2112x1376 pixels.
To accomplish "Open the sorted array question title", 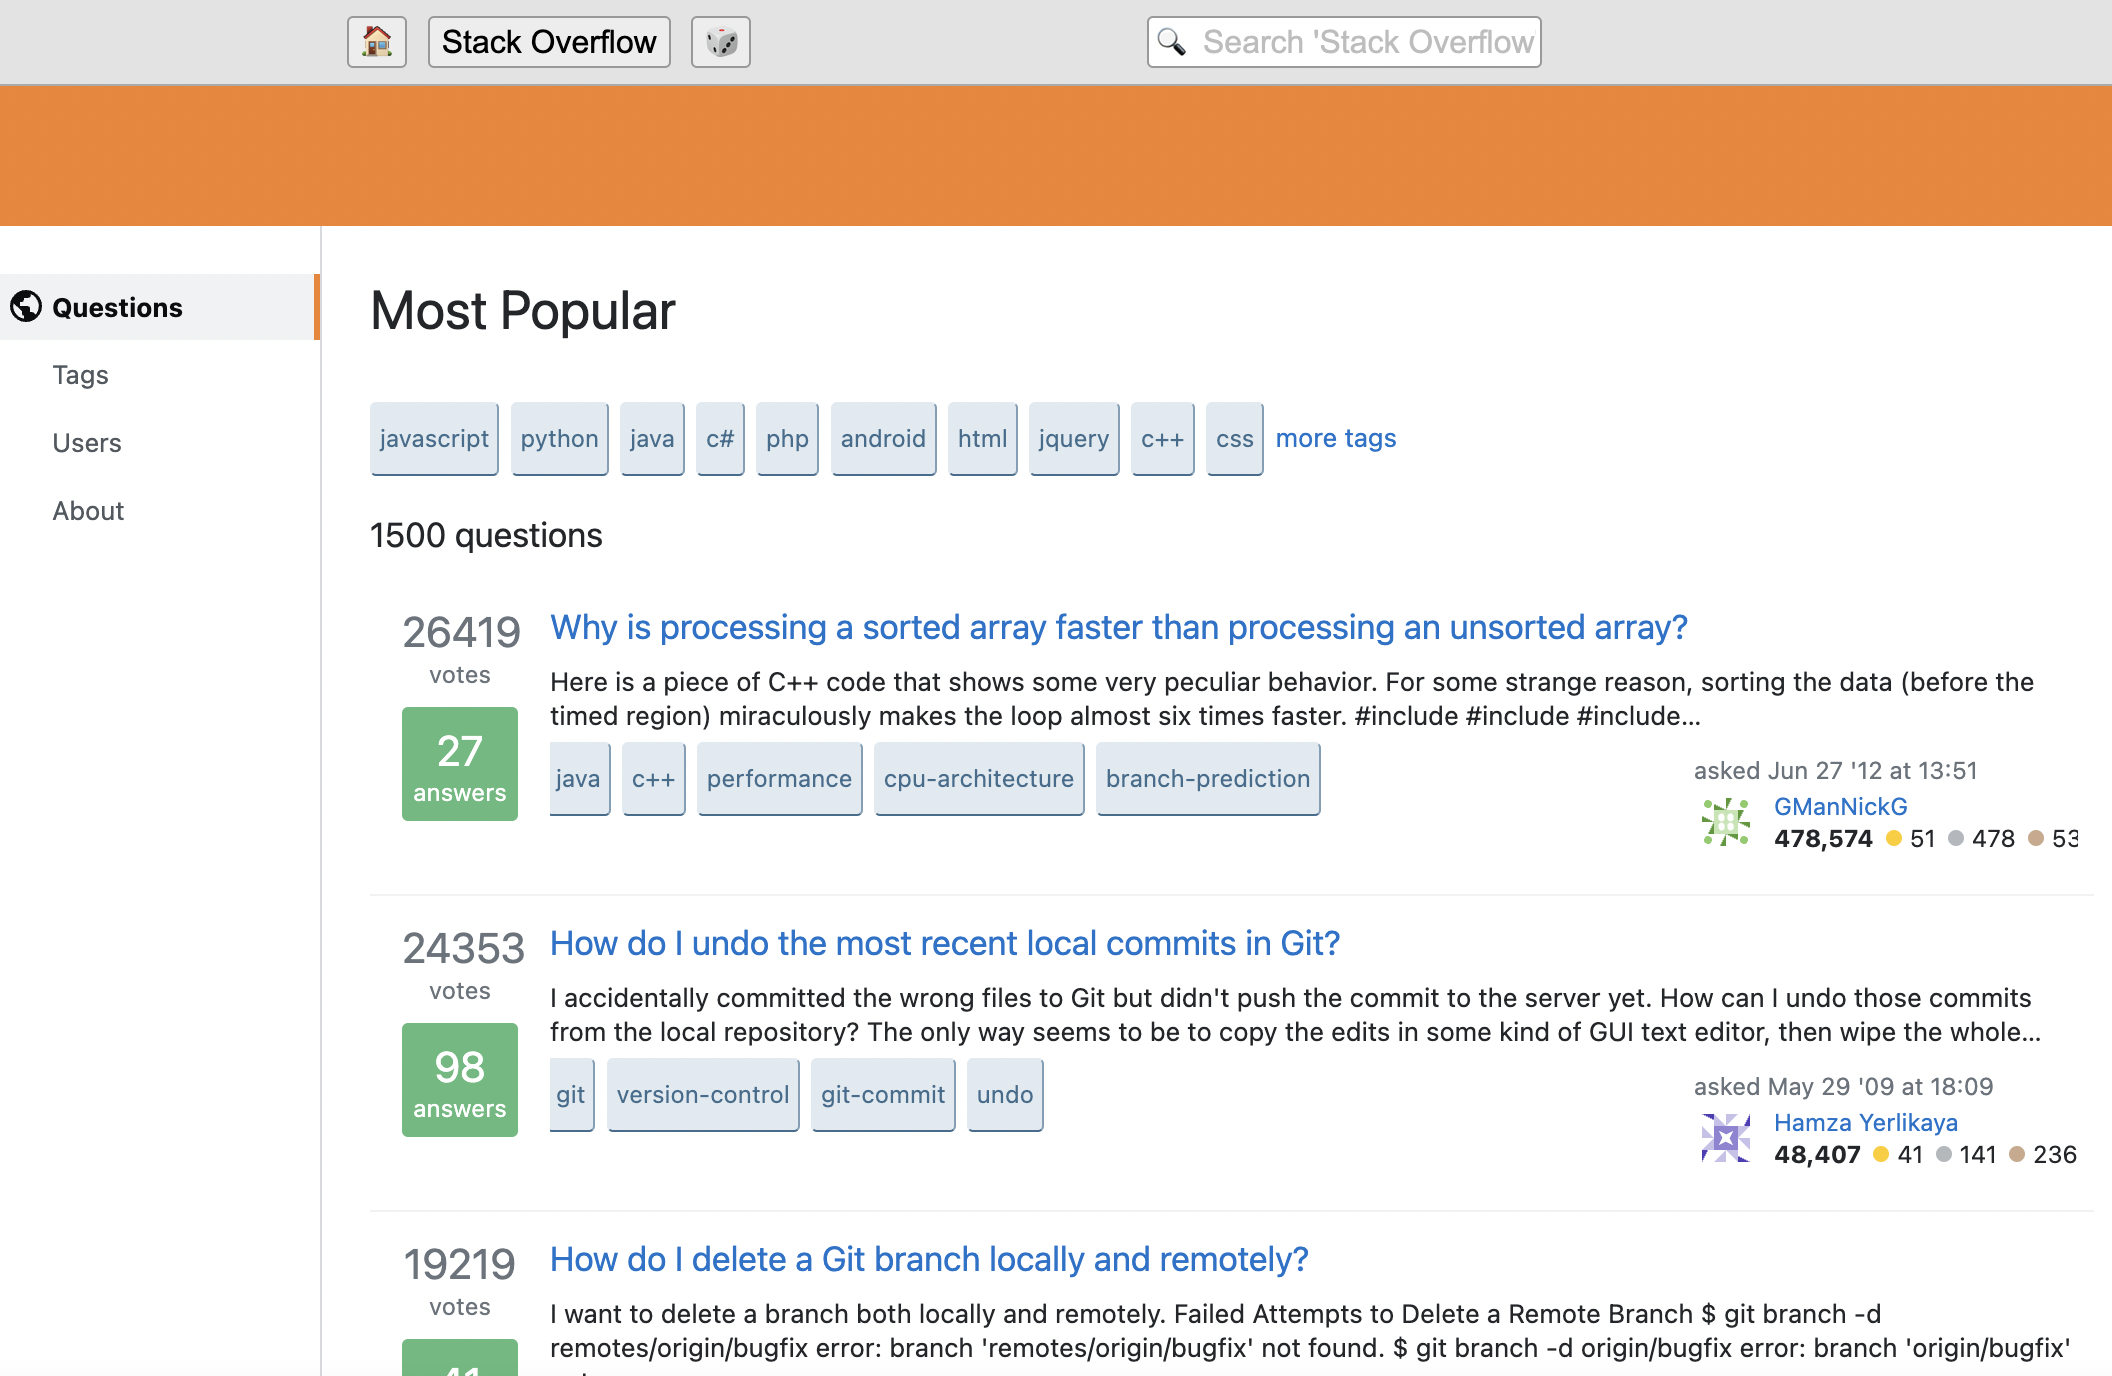I will point(1119,627).
